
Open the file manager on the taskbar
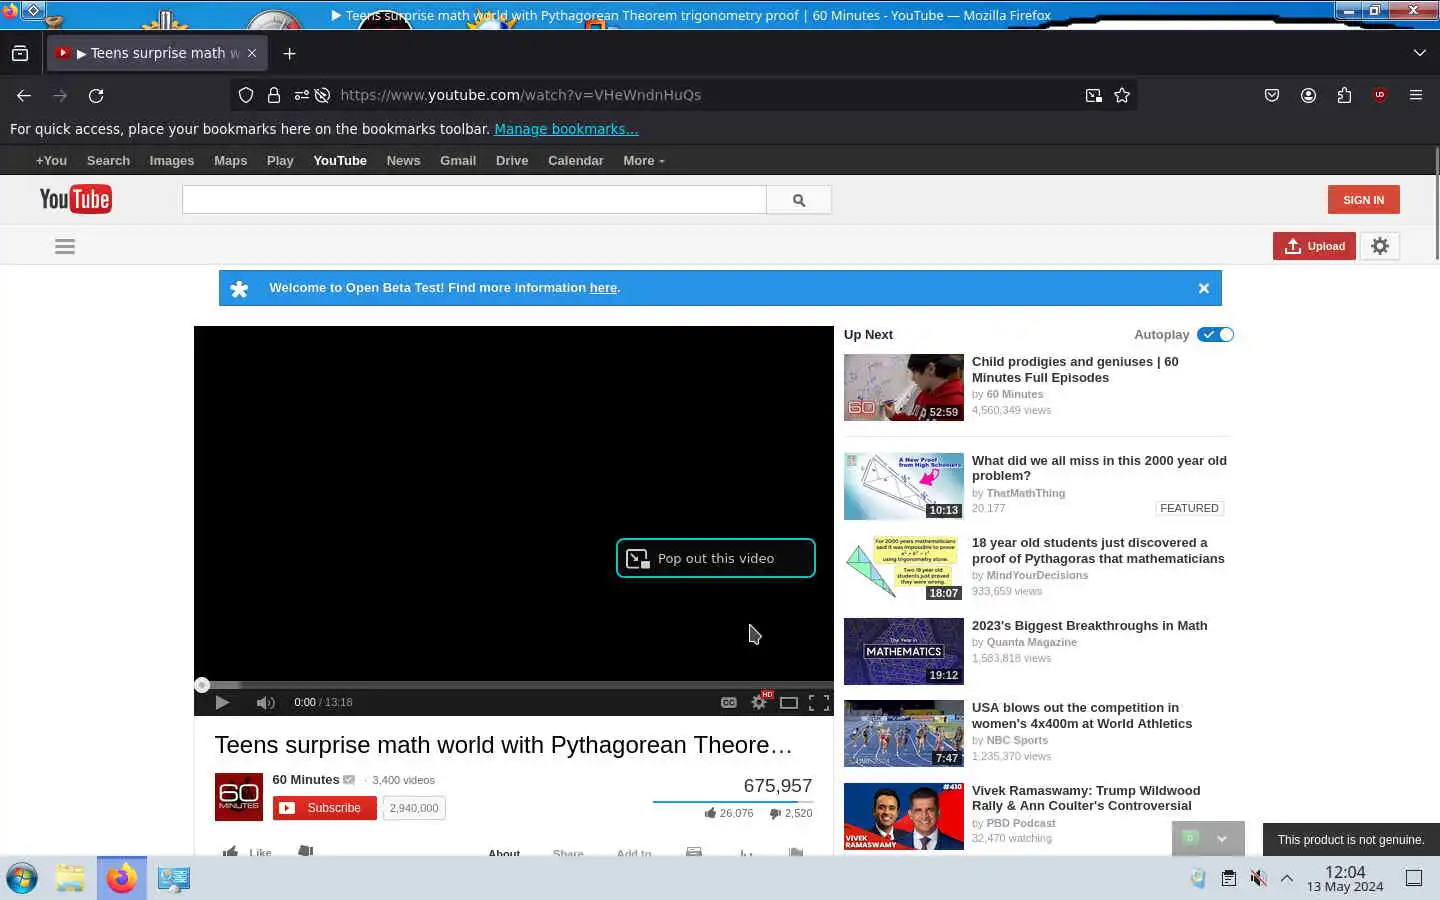point(70,878)
